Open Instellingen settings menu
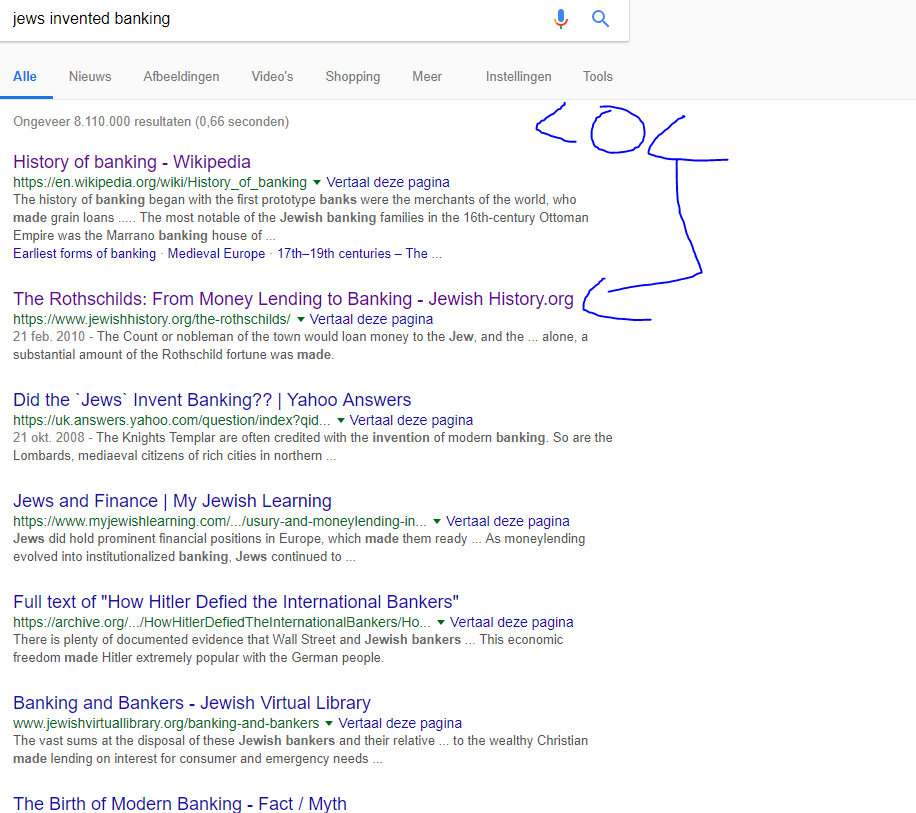916x813 pixels. (519, 77)
